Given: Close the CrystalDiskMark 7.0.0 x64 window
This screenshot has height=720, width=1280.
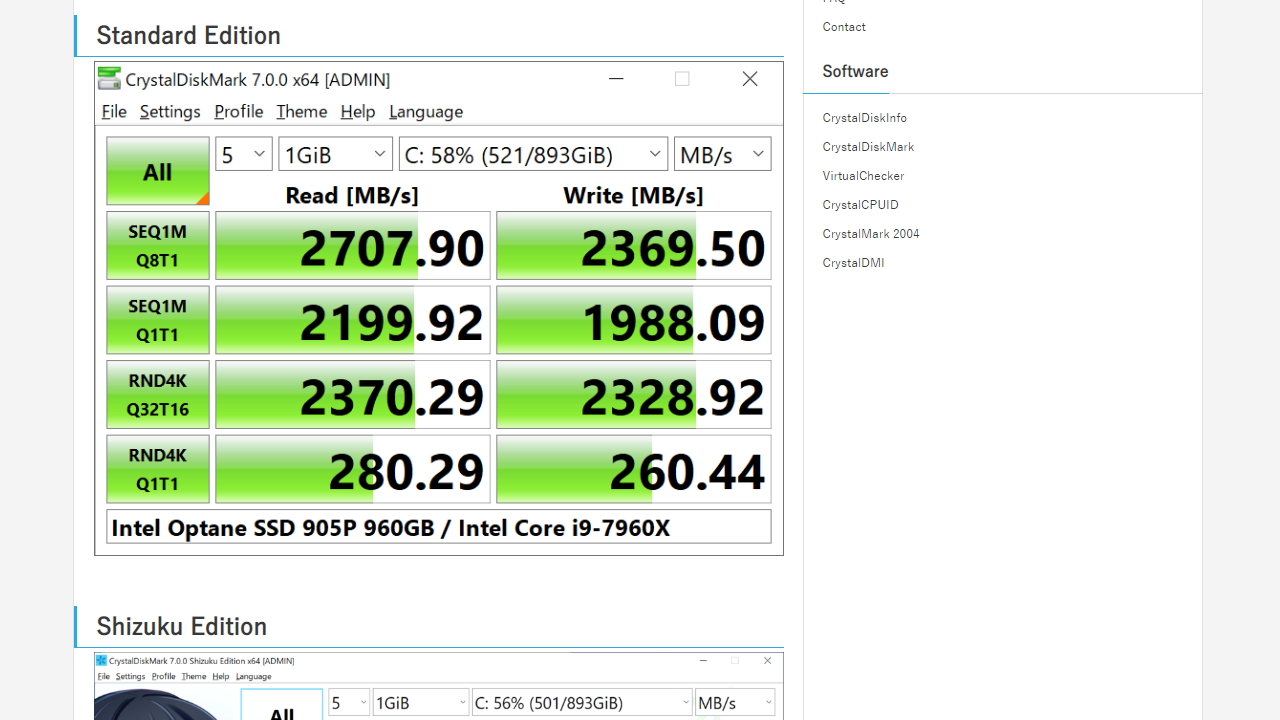Looking at the screenshot, I should pos(749,79).
